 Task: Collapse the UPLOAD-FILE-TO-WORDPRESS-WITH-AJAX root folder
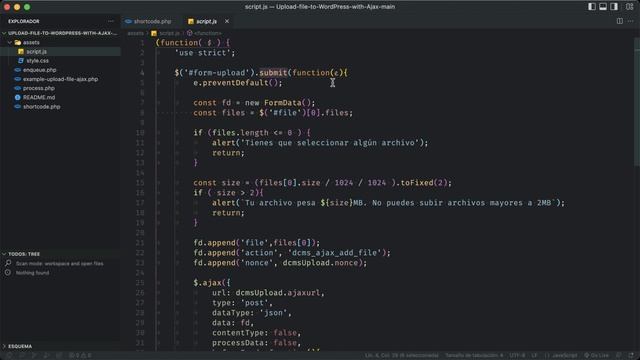(x=60, y=33)
